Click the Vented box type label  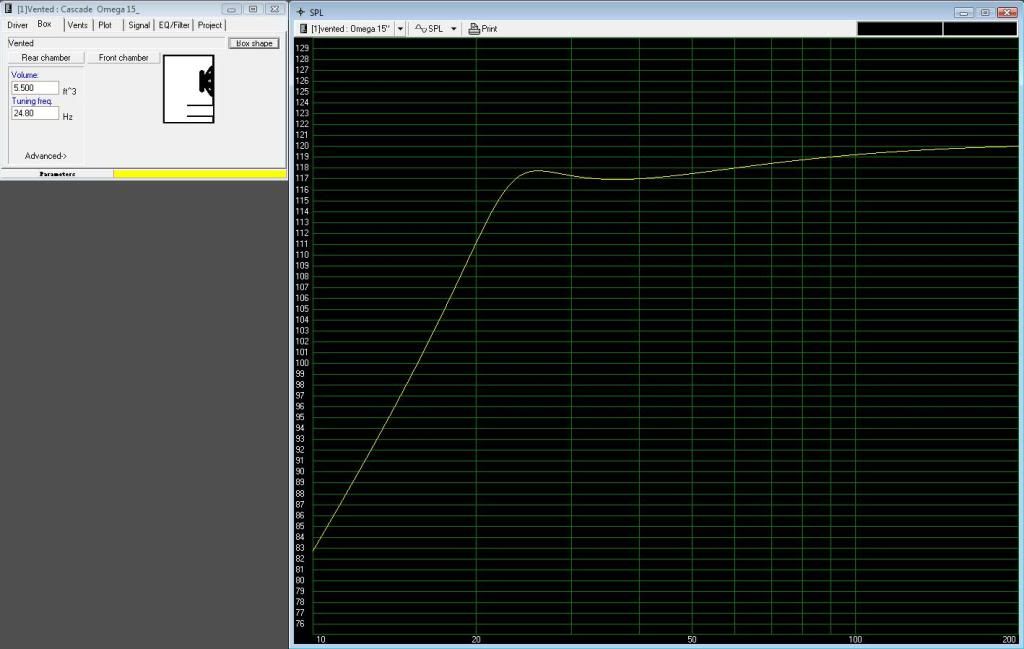(21, 43)
